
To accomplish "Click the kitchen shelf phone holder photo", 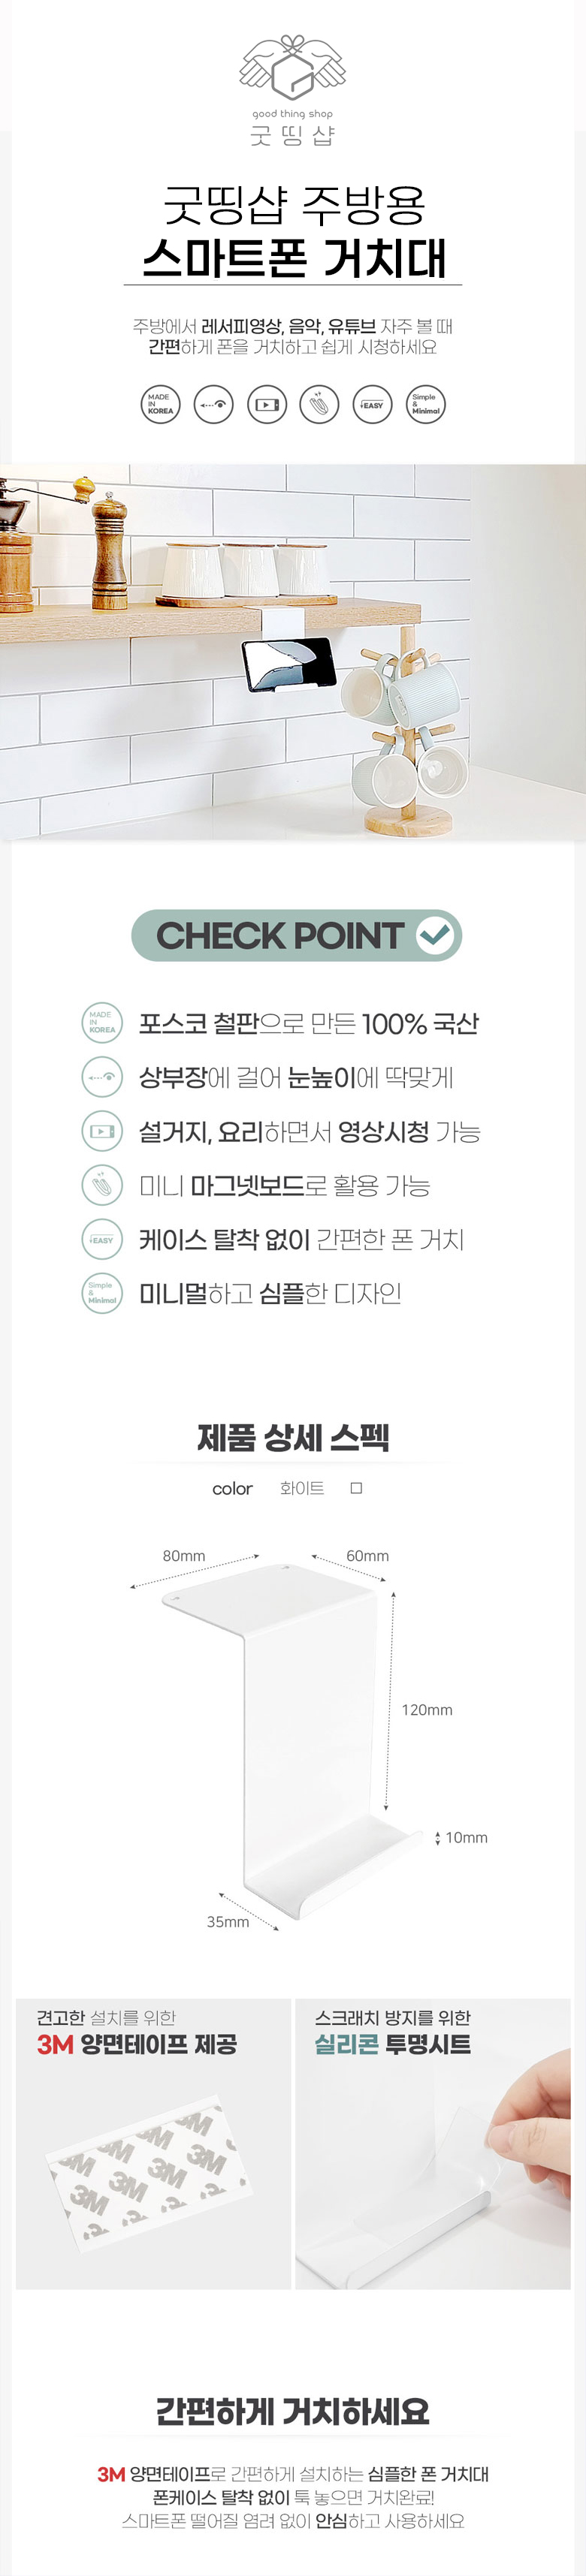I will tap(293, 651).
